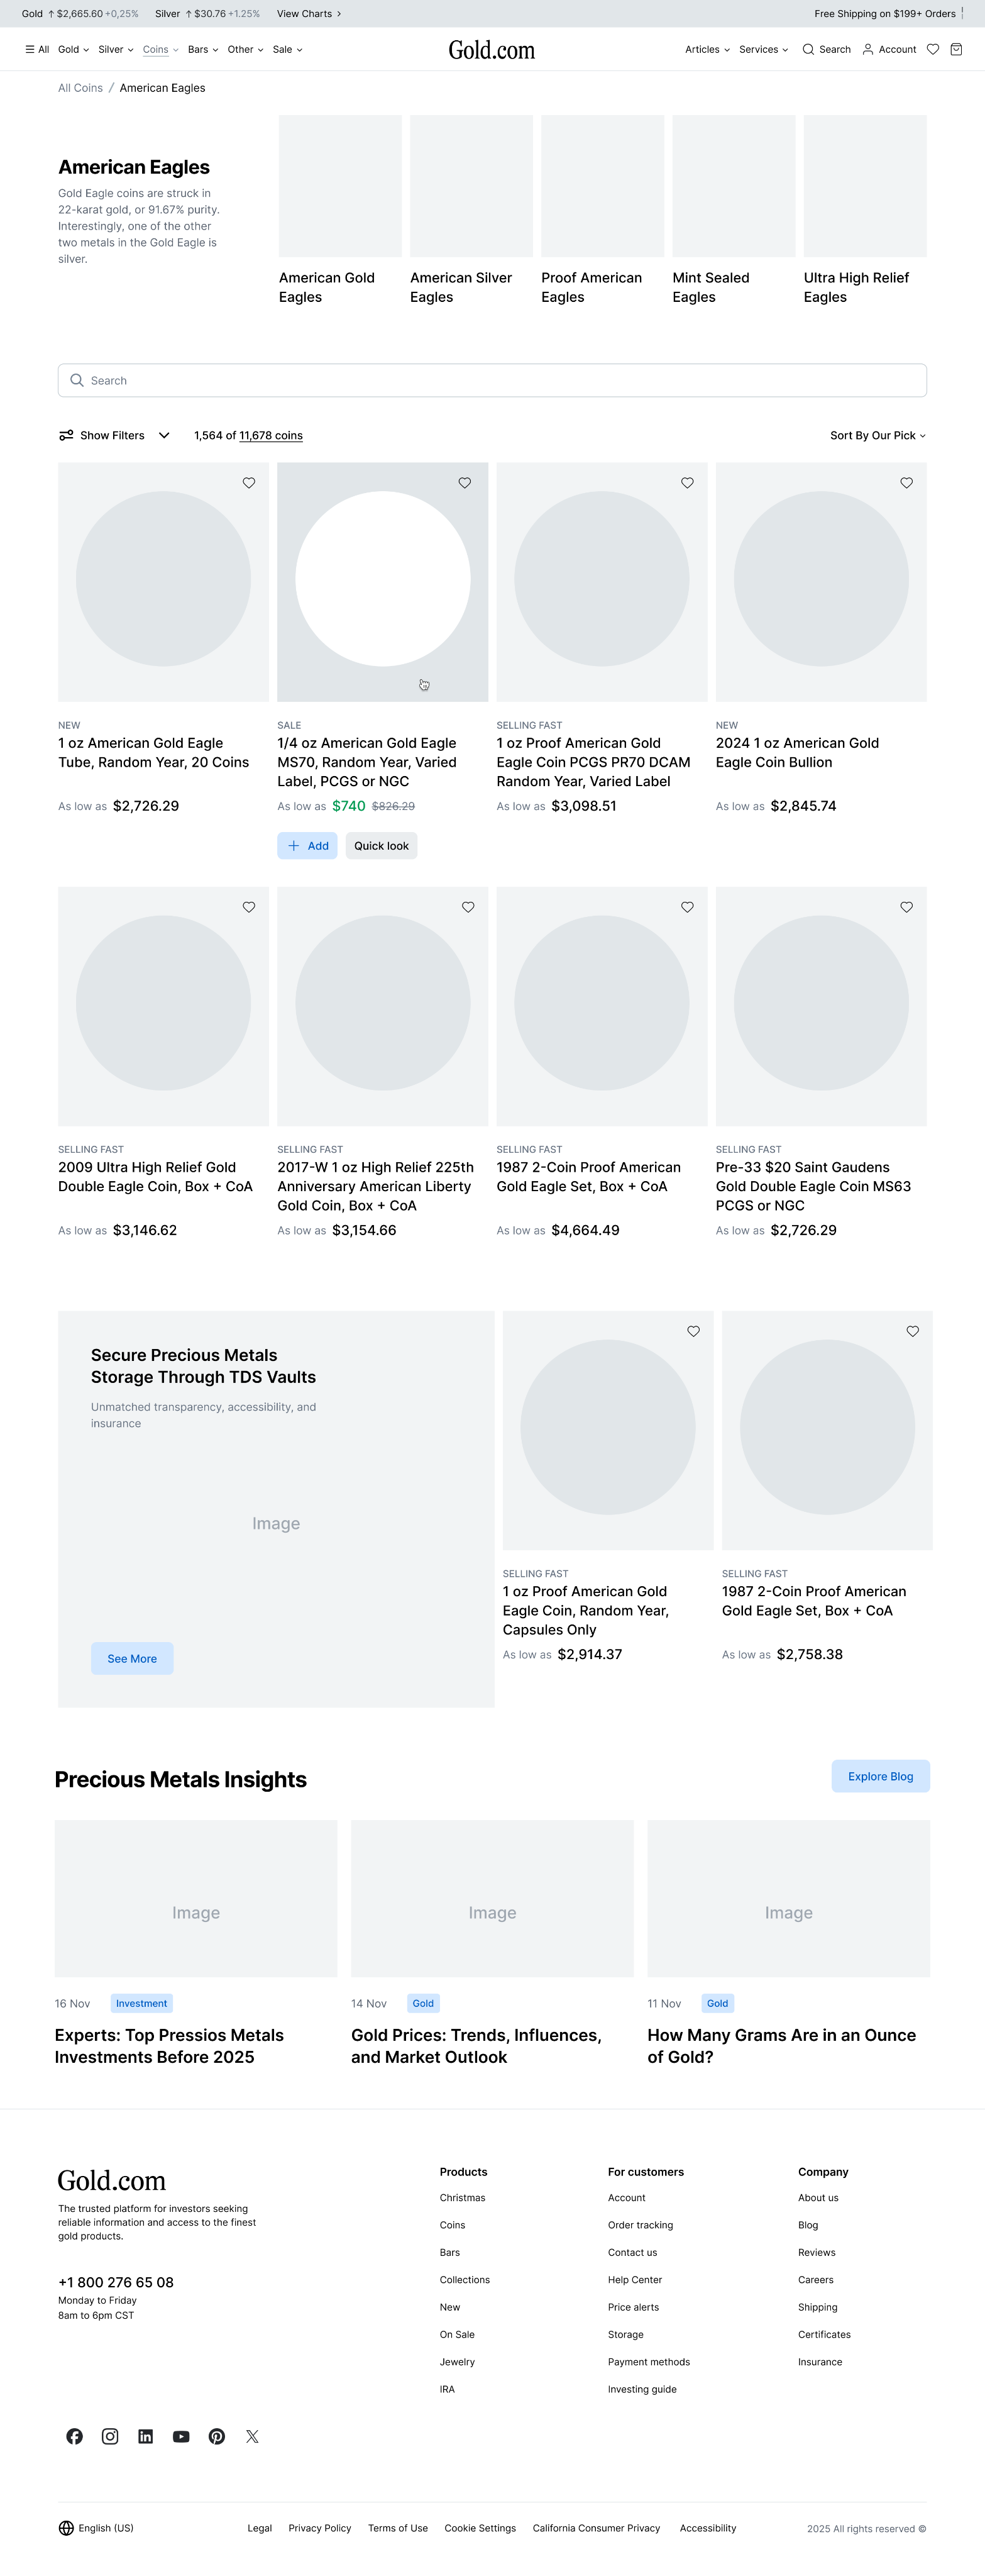This screenshot has width=985, height=2576.
Task: Click the Explore Blog button
Action: click(880, 1776)
